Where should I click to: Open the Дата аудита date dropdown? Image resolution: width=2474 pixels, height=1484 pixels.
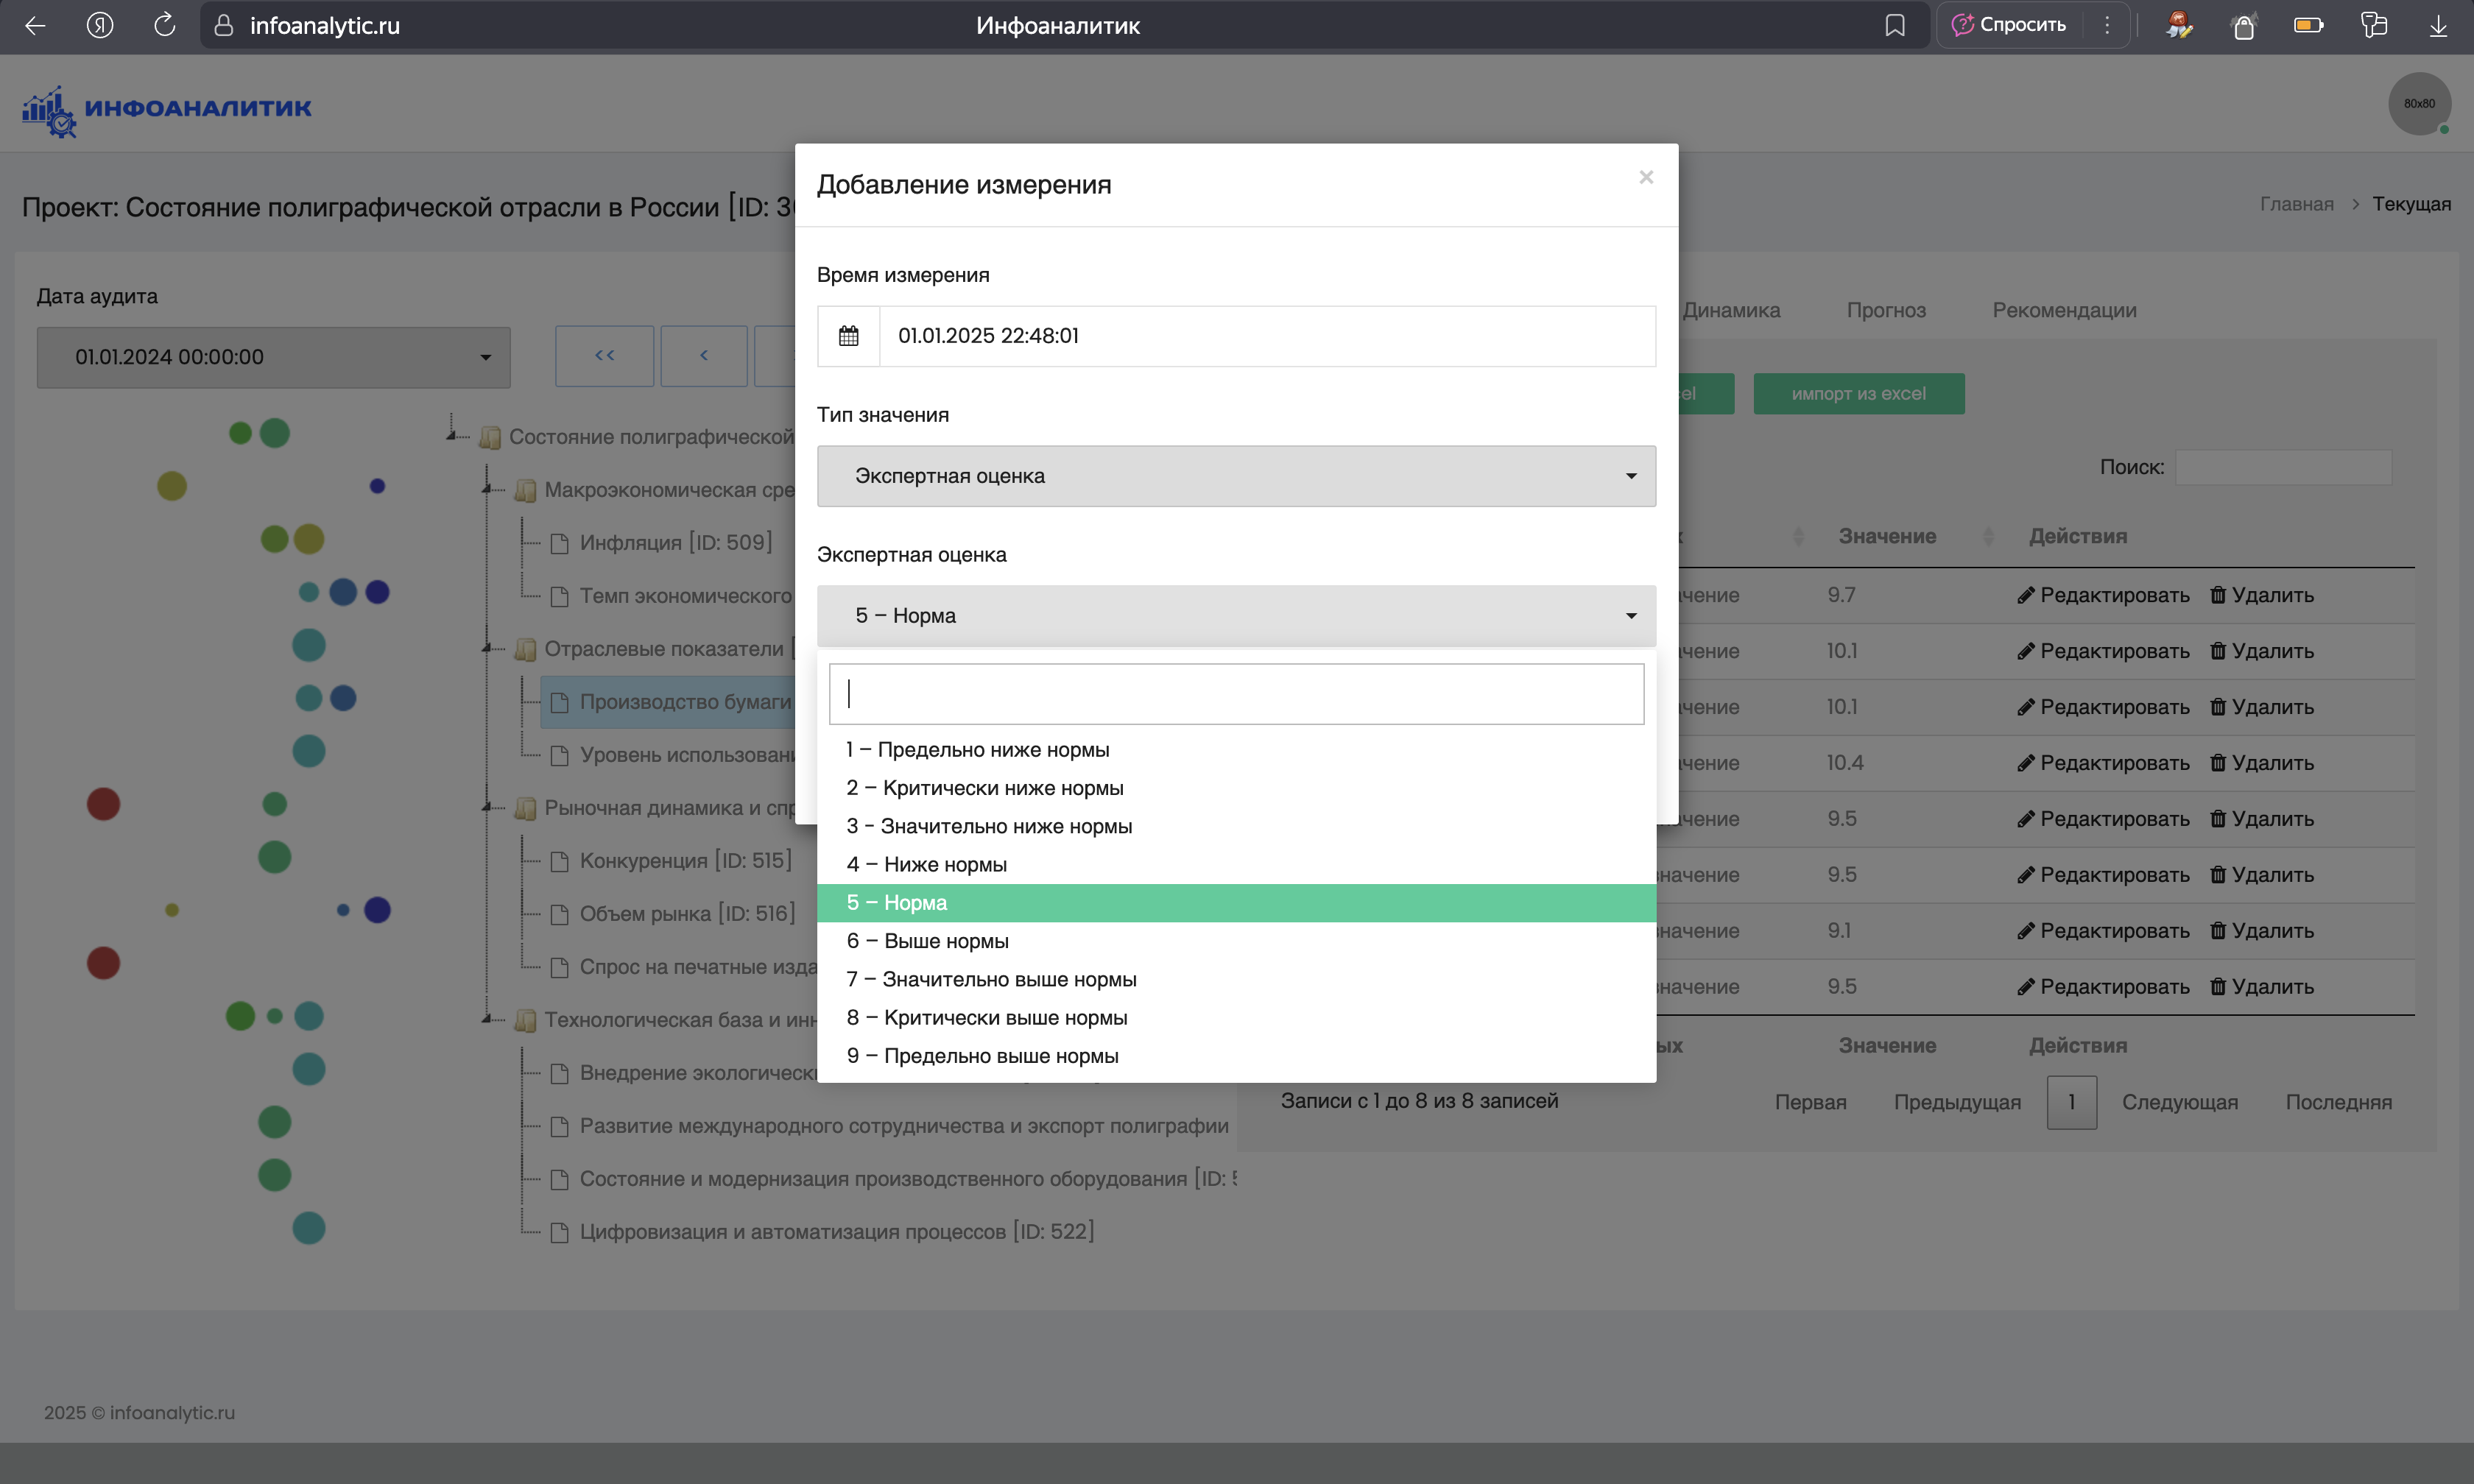[x=273, y=357]
